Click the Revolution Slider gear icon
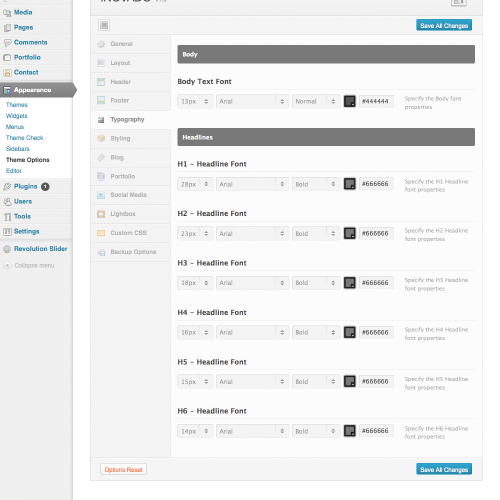This screenshot has width=500, height=500. 7,249
